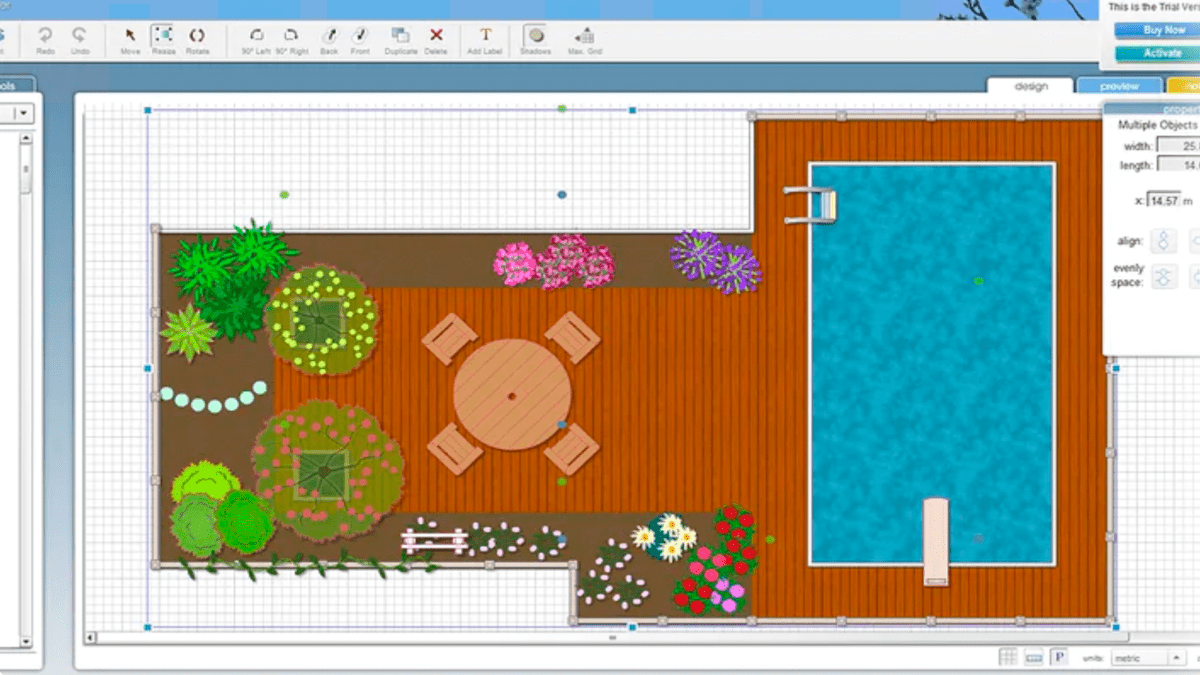
Task: Click the first evenly space icon
Action: [x=1163, y=277]
